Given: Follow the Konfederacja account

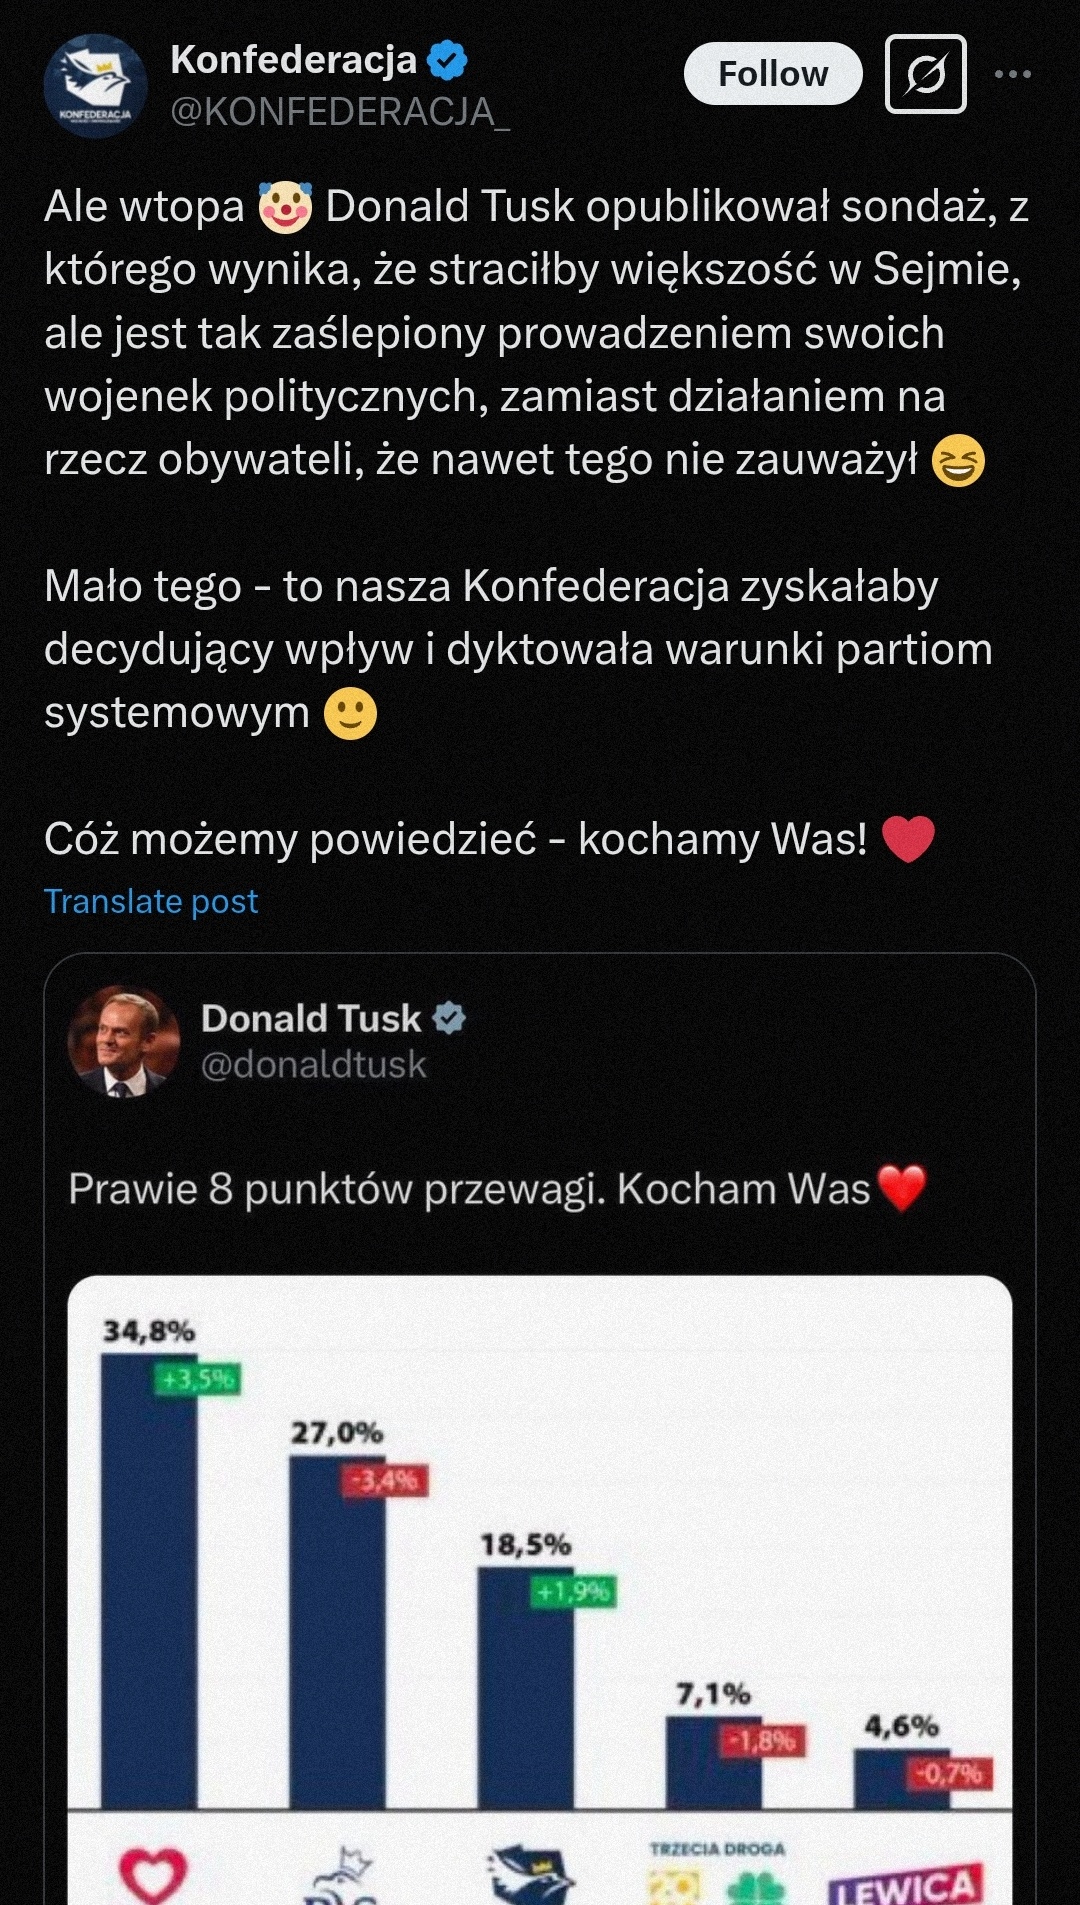Looking at the screenshot, I should point(772,74).
